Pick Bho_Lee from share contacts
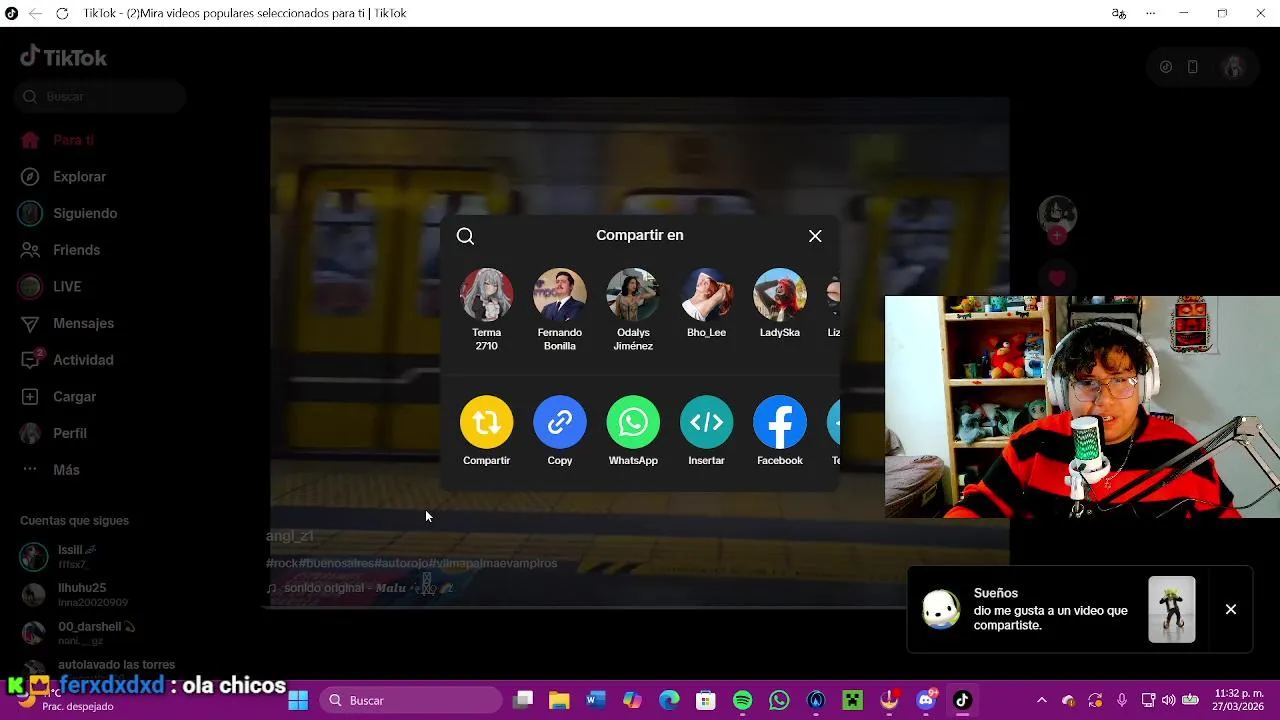Screen dimensions: 1280x720 [x=707, y=295]
